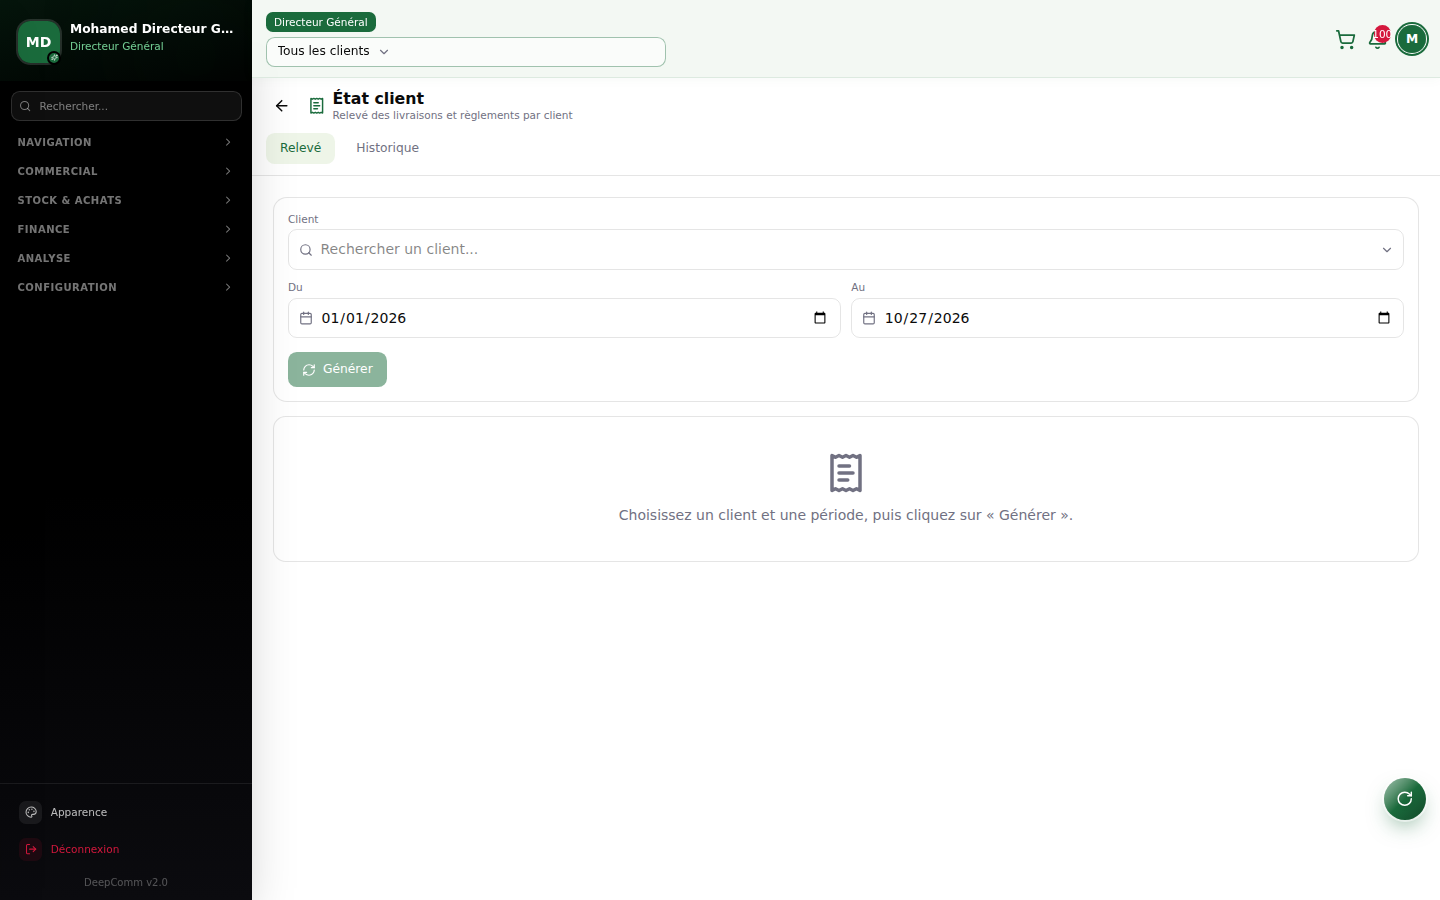Go back with the left arrow
Viewport: 1440px width, 900px height.
(282, 106)
